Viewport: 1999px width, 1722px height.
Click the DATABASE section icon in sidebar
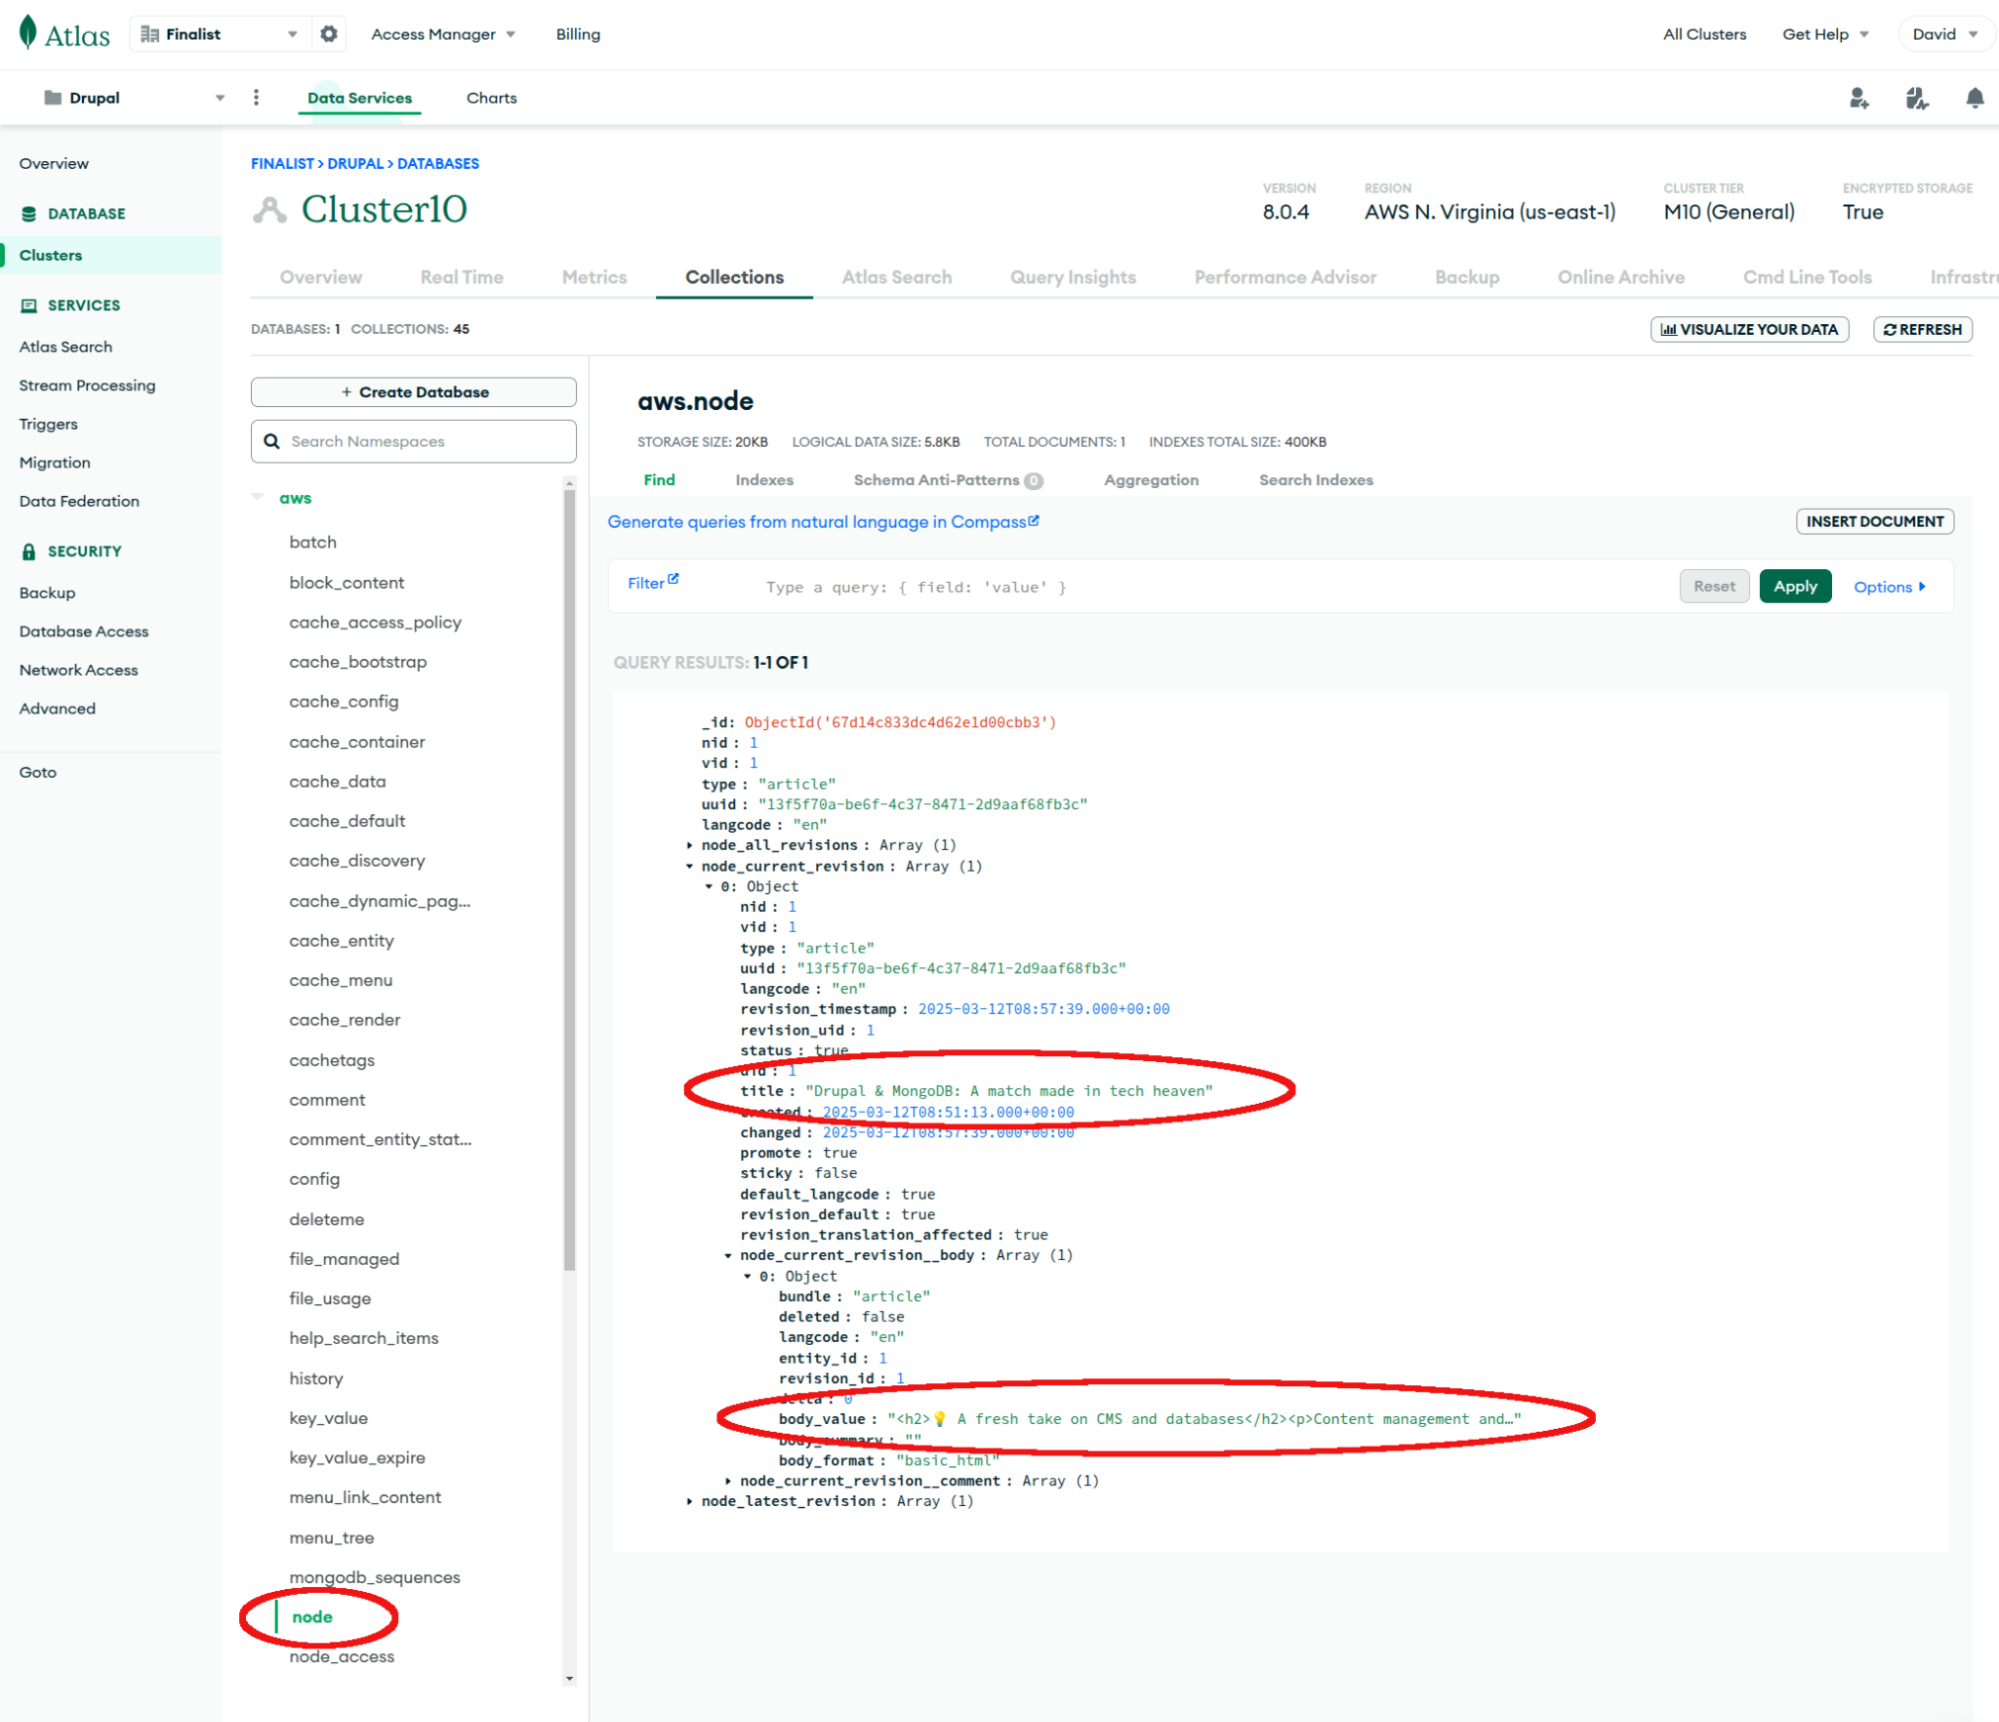(x=29, y=214)
